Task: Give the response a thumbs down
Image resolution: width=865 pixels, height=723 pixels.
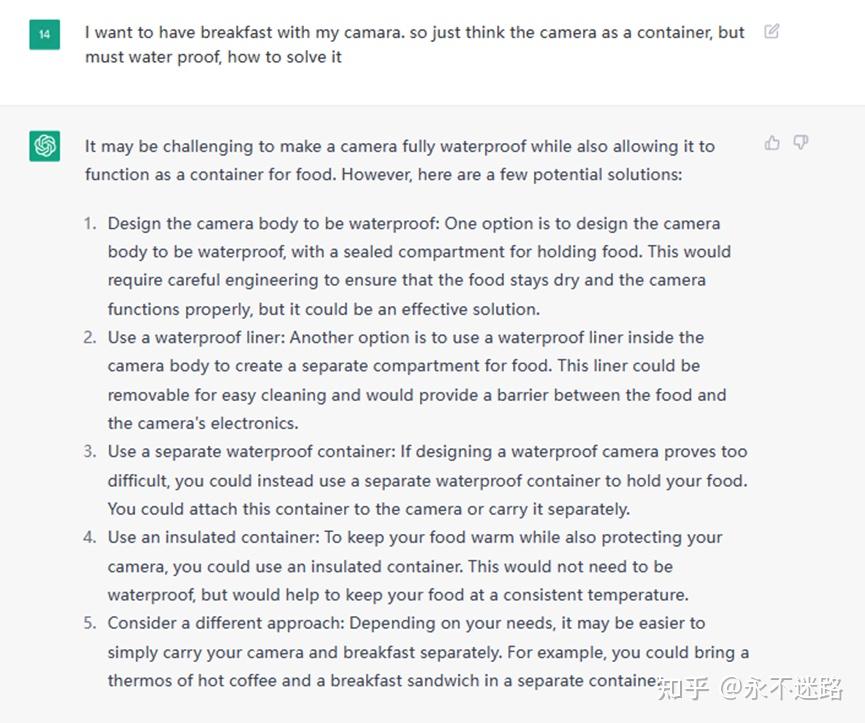Action: (800, 143)
